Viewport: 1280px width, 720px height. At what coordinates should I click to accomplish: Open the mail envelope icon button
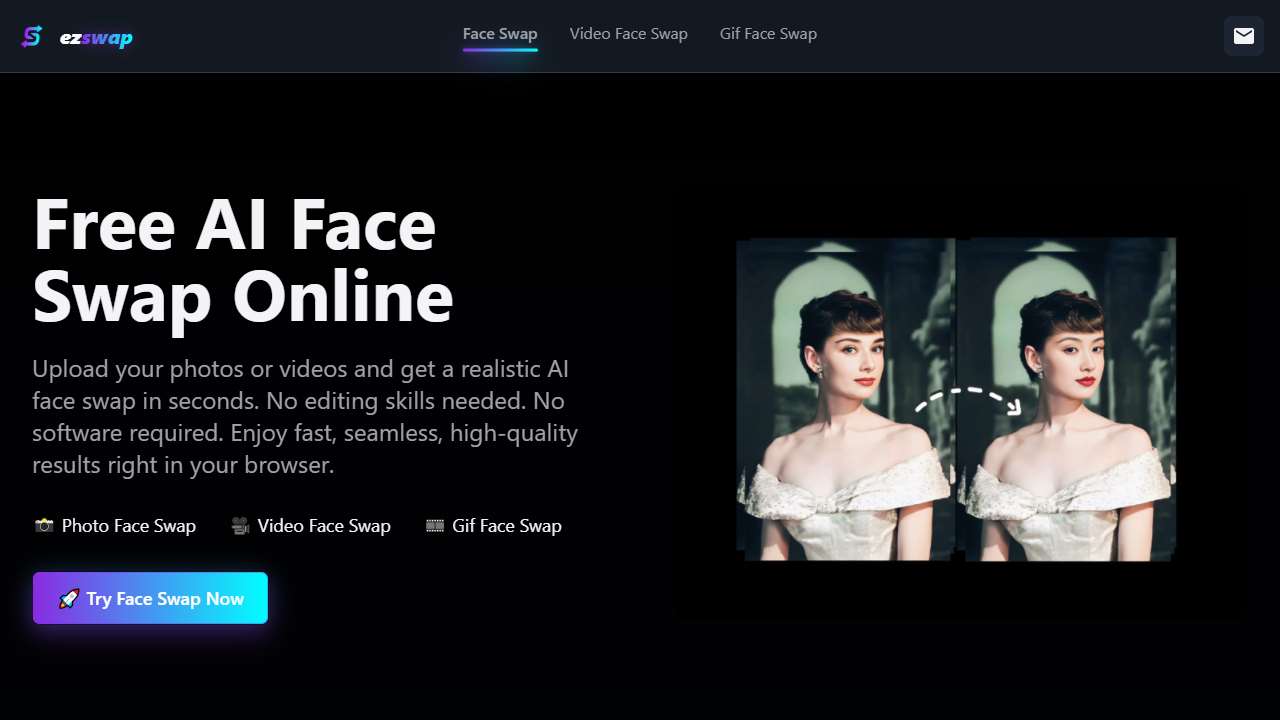tap(1243, 36)
